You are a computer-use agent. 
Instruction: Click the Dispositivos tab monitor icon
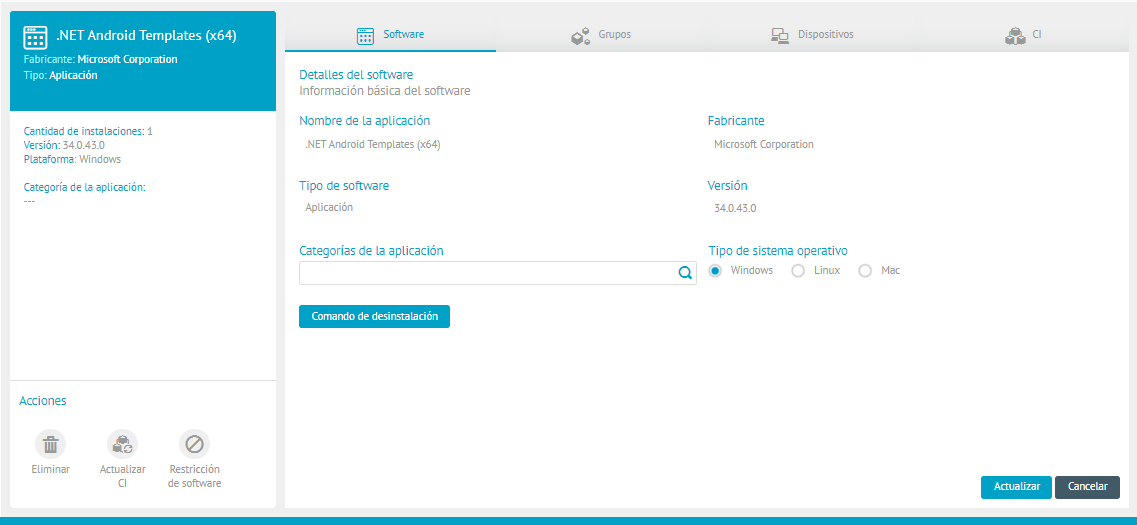(x=780, y=36)
